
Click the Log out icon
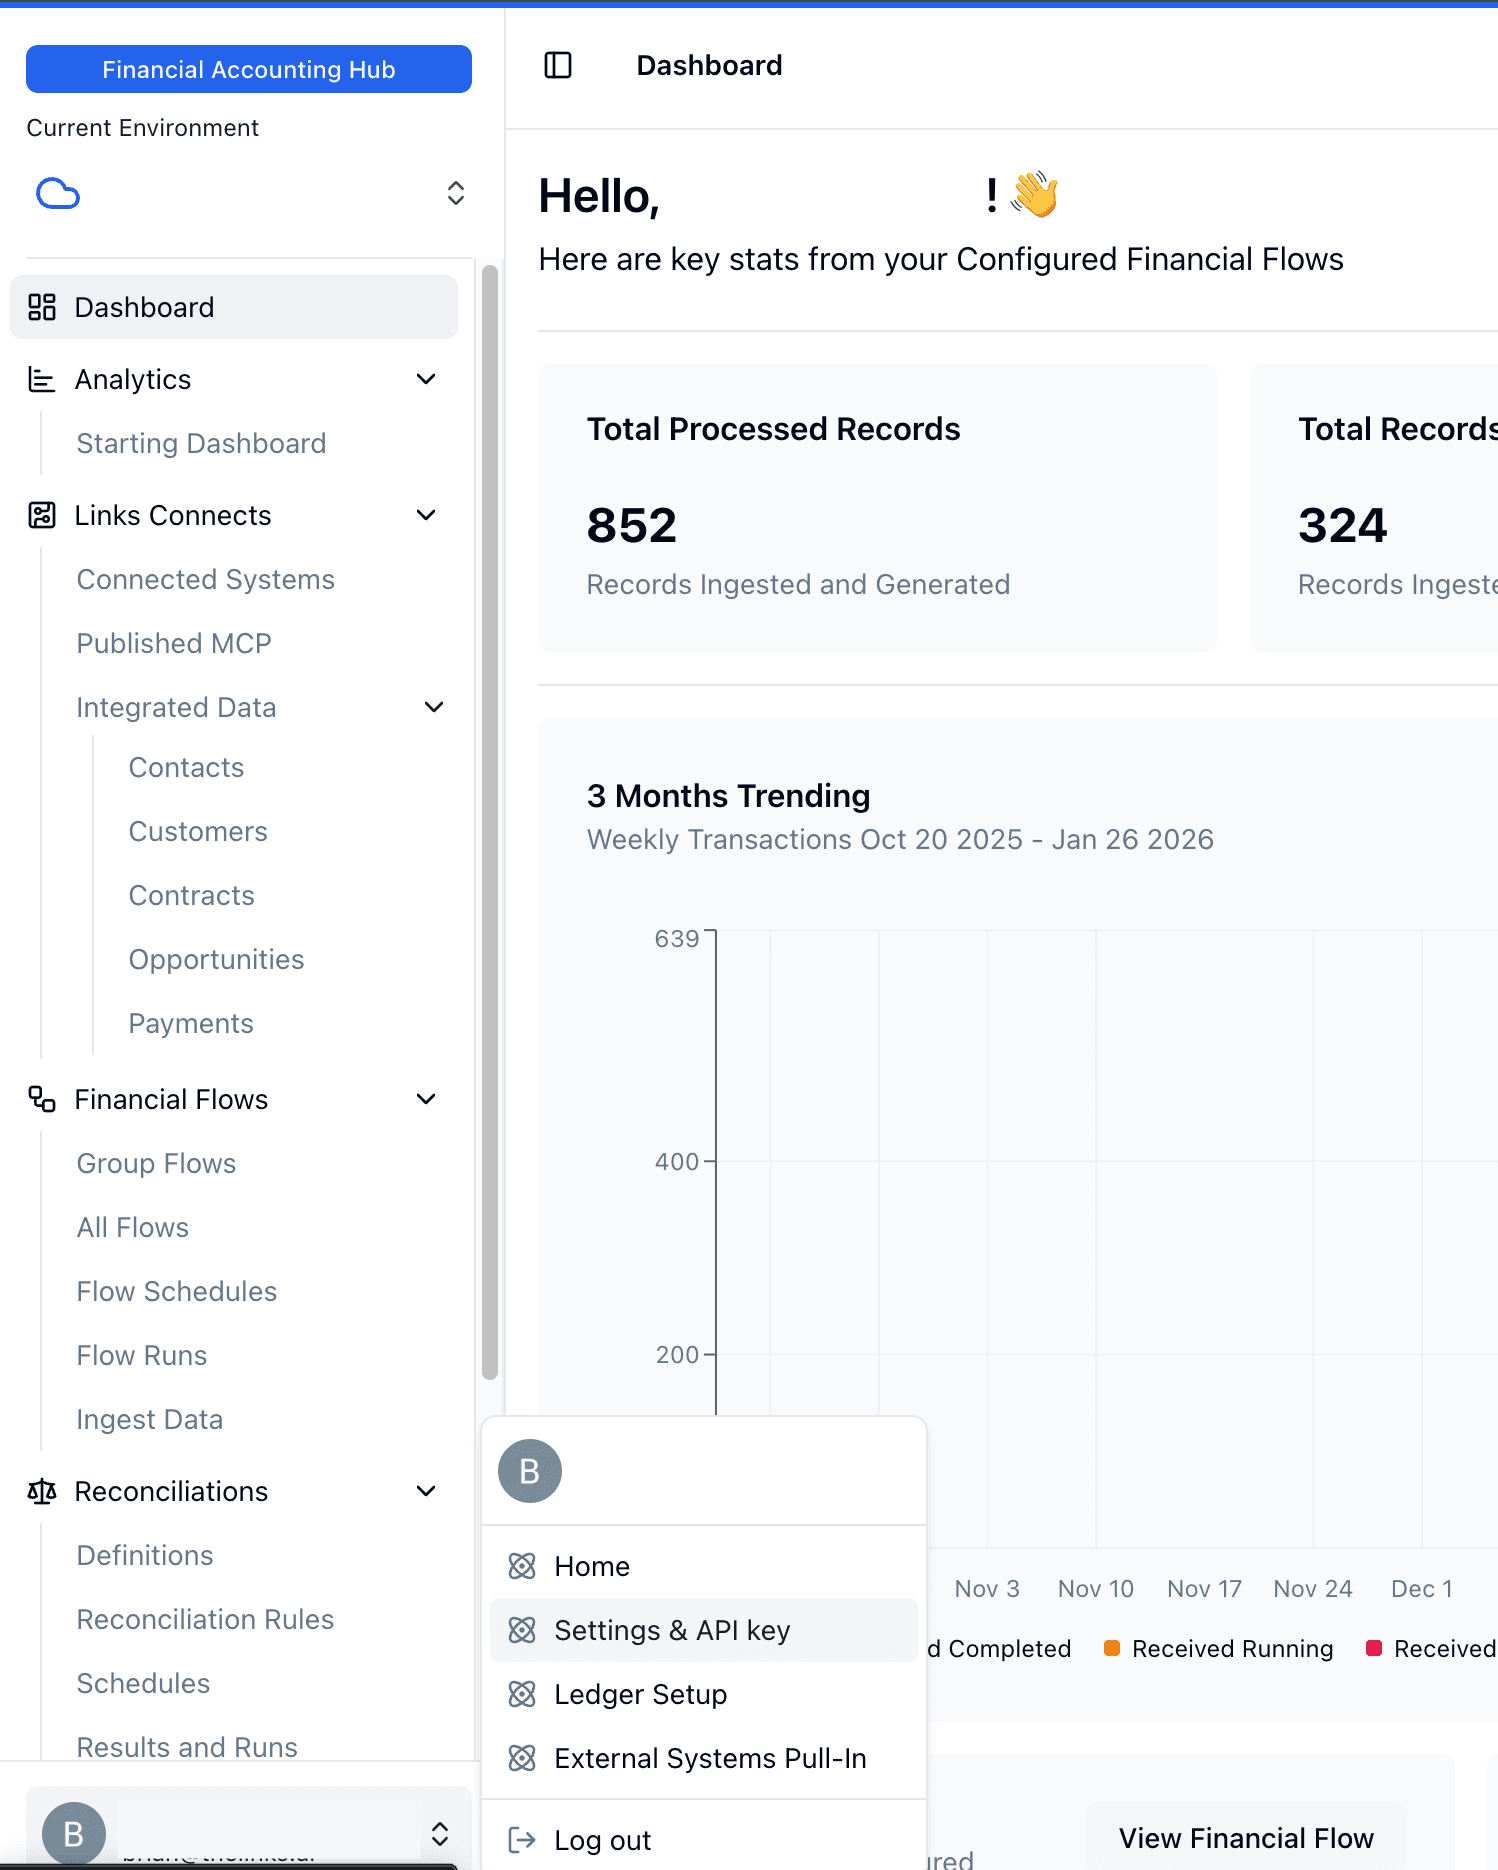[x=522, y=1840]
